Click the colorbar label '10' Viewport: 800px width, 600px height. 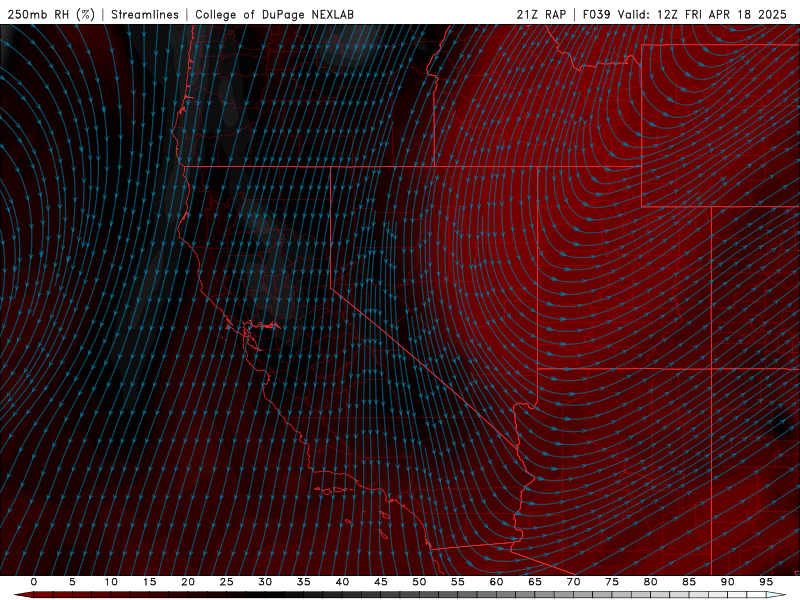111,582
